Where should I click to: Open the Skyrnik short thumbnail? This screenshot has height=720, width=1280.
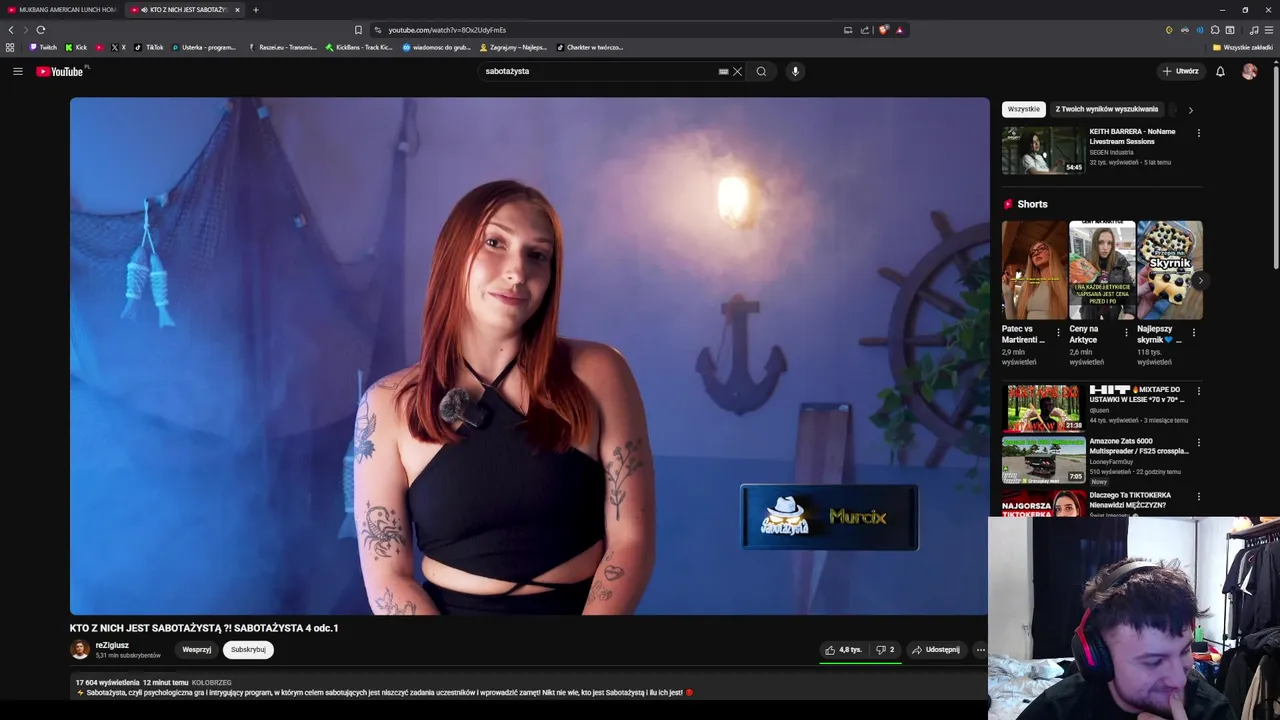tap(1170, 270)
